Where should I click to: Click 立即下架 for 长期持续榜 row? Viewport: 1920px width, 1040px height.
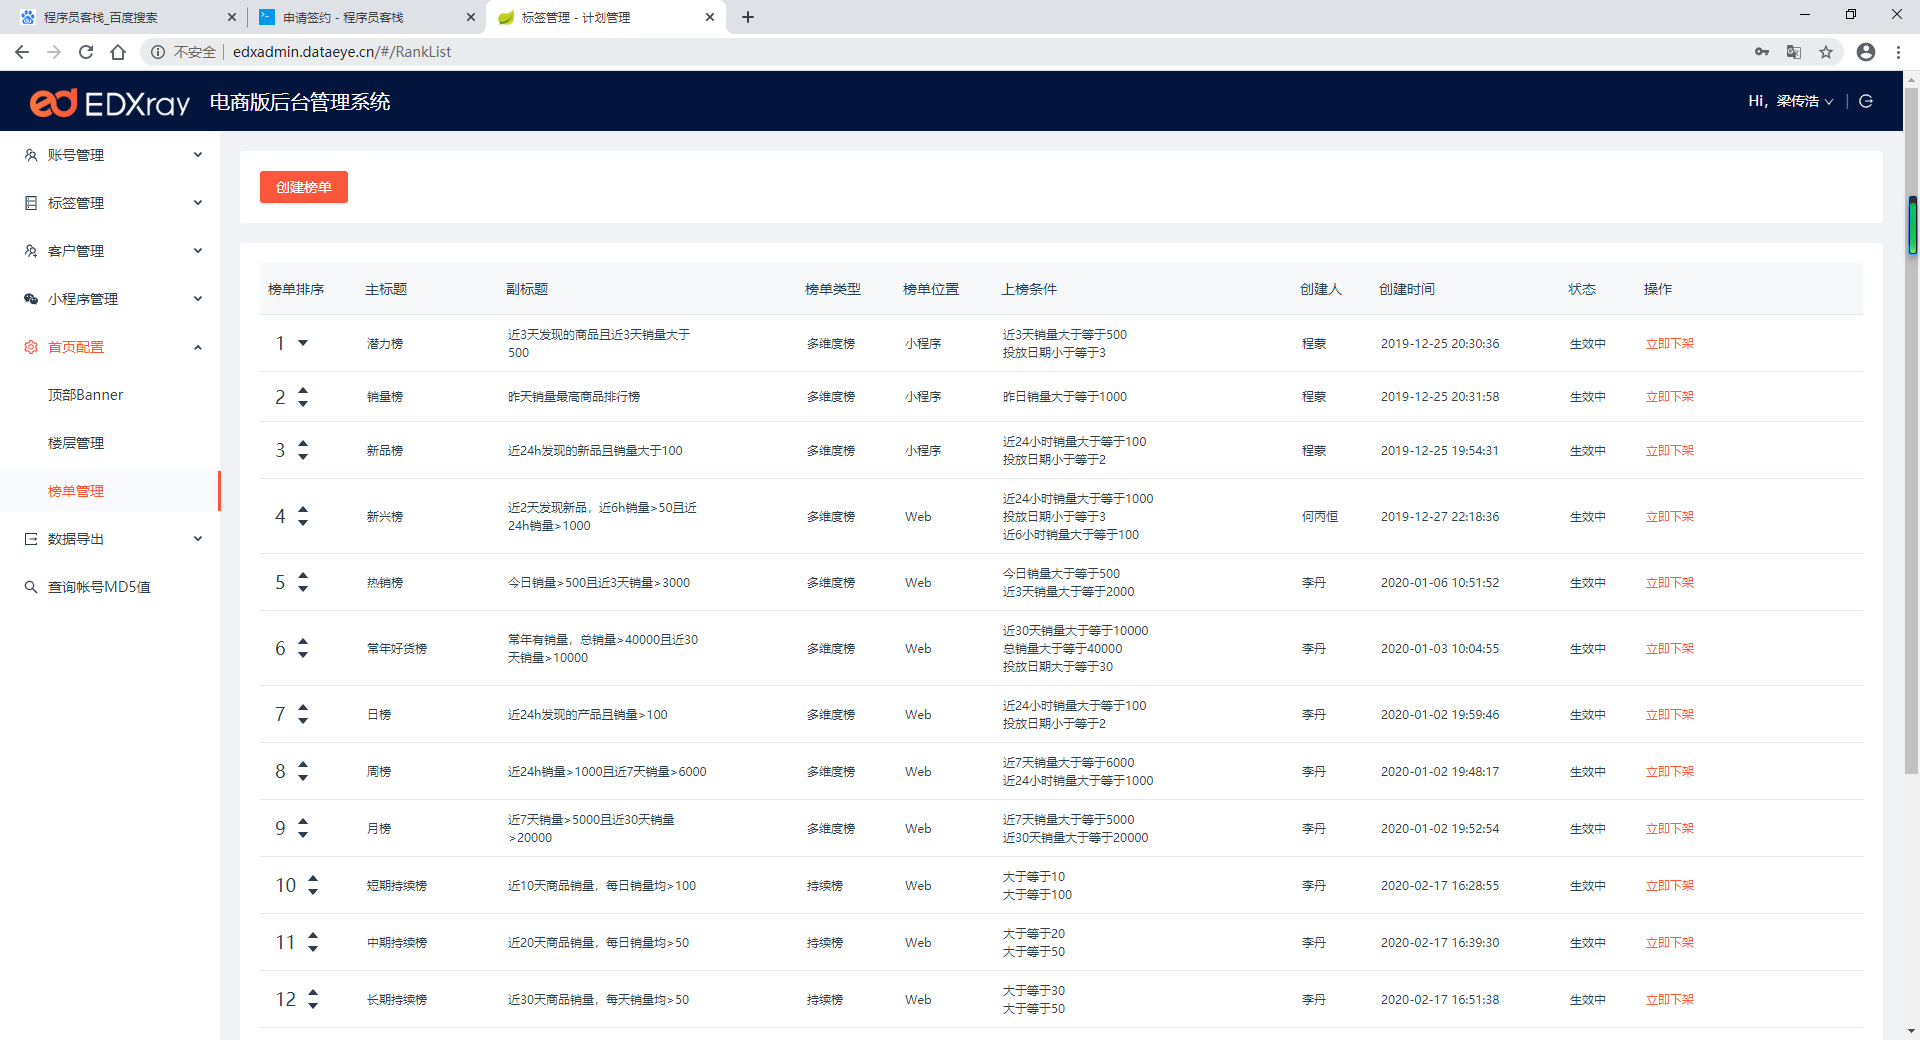tap(1670, 1000)
